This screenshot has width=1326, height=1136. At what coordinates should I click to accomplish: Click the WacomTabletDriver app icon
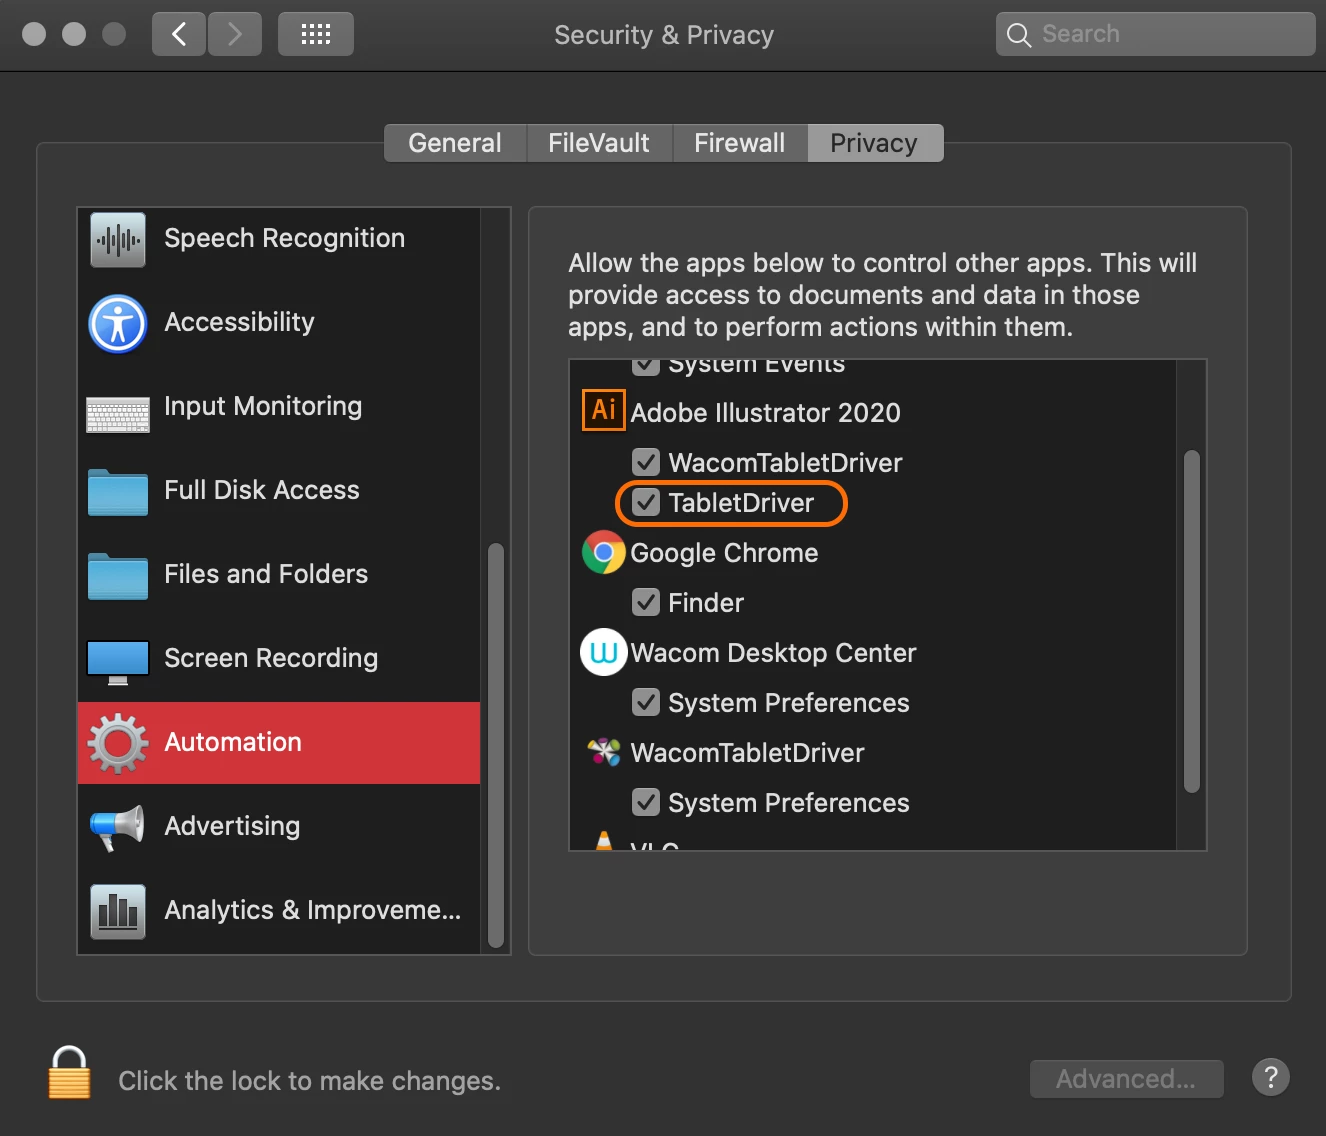click(604, 752)
